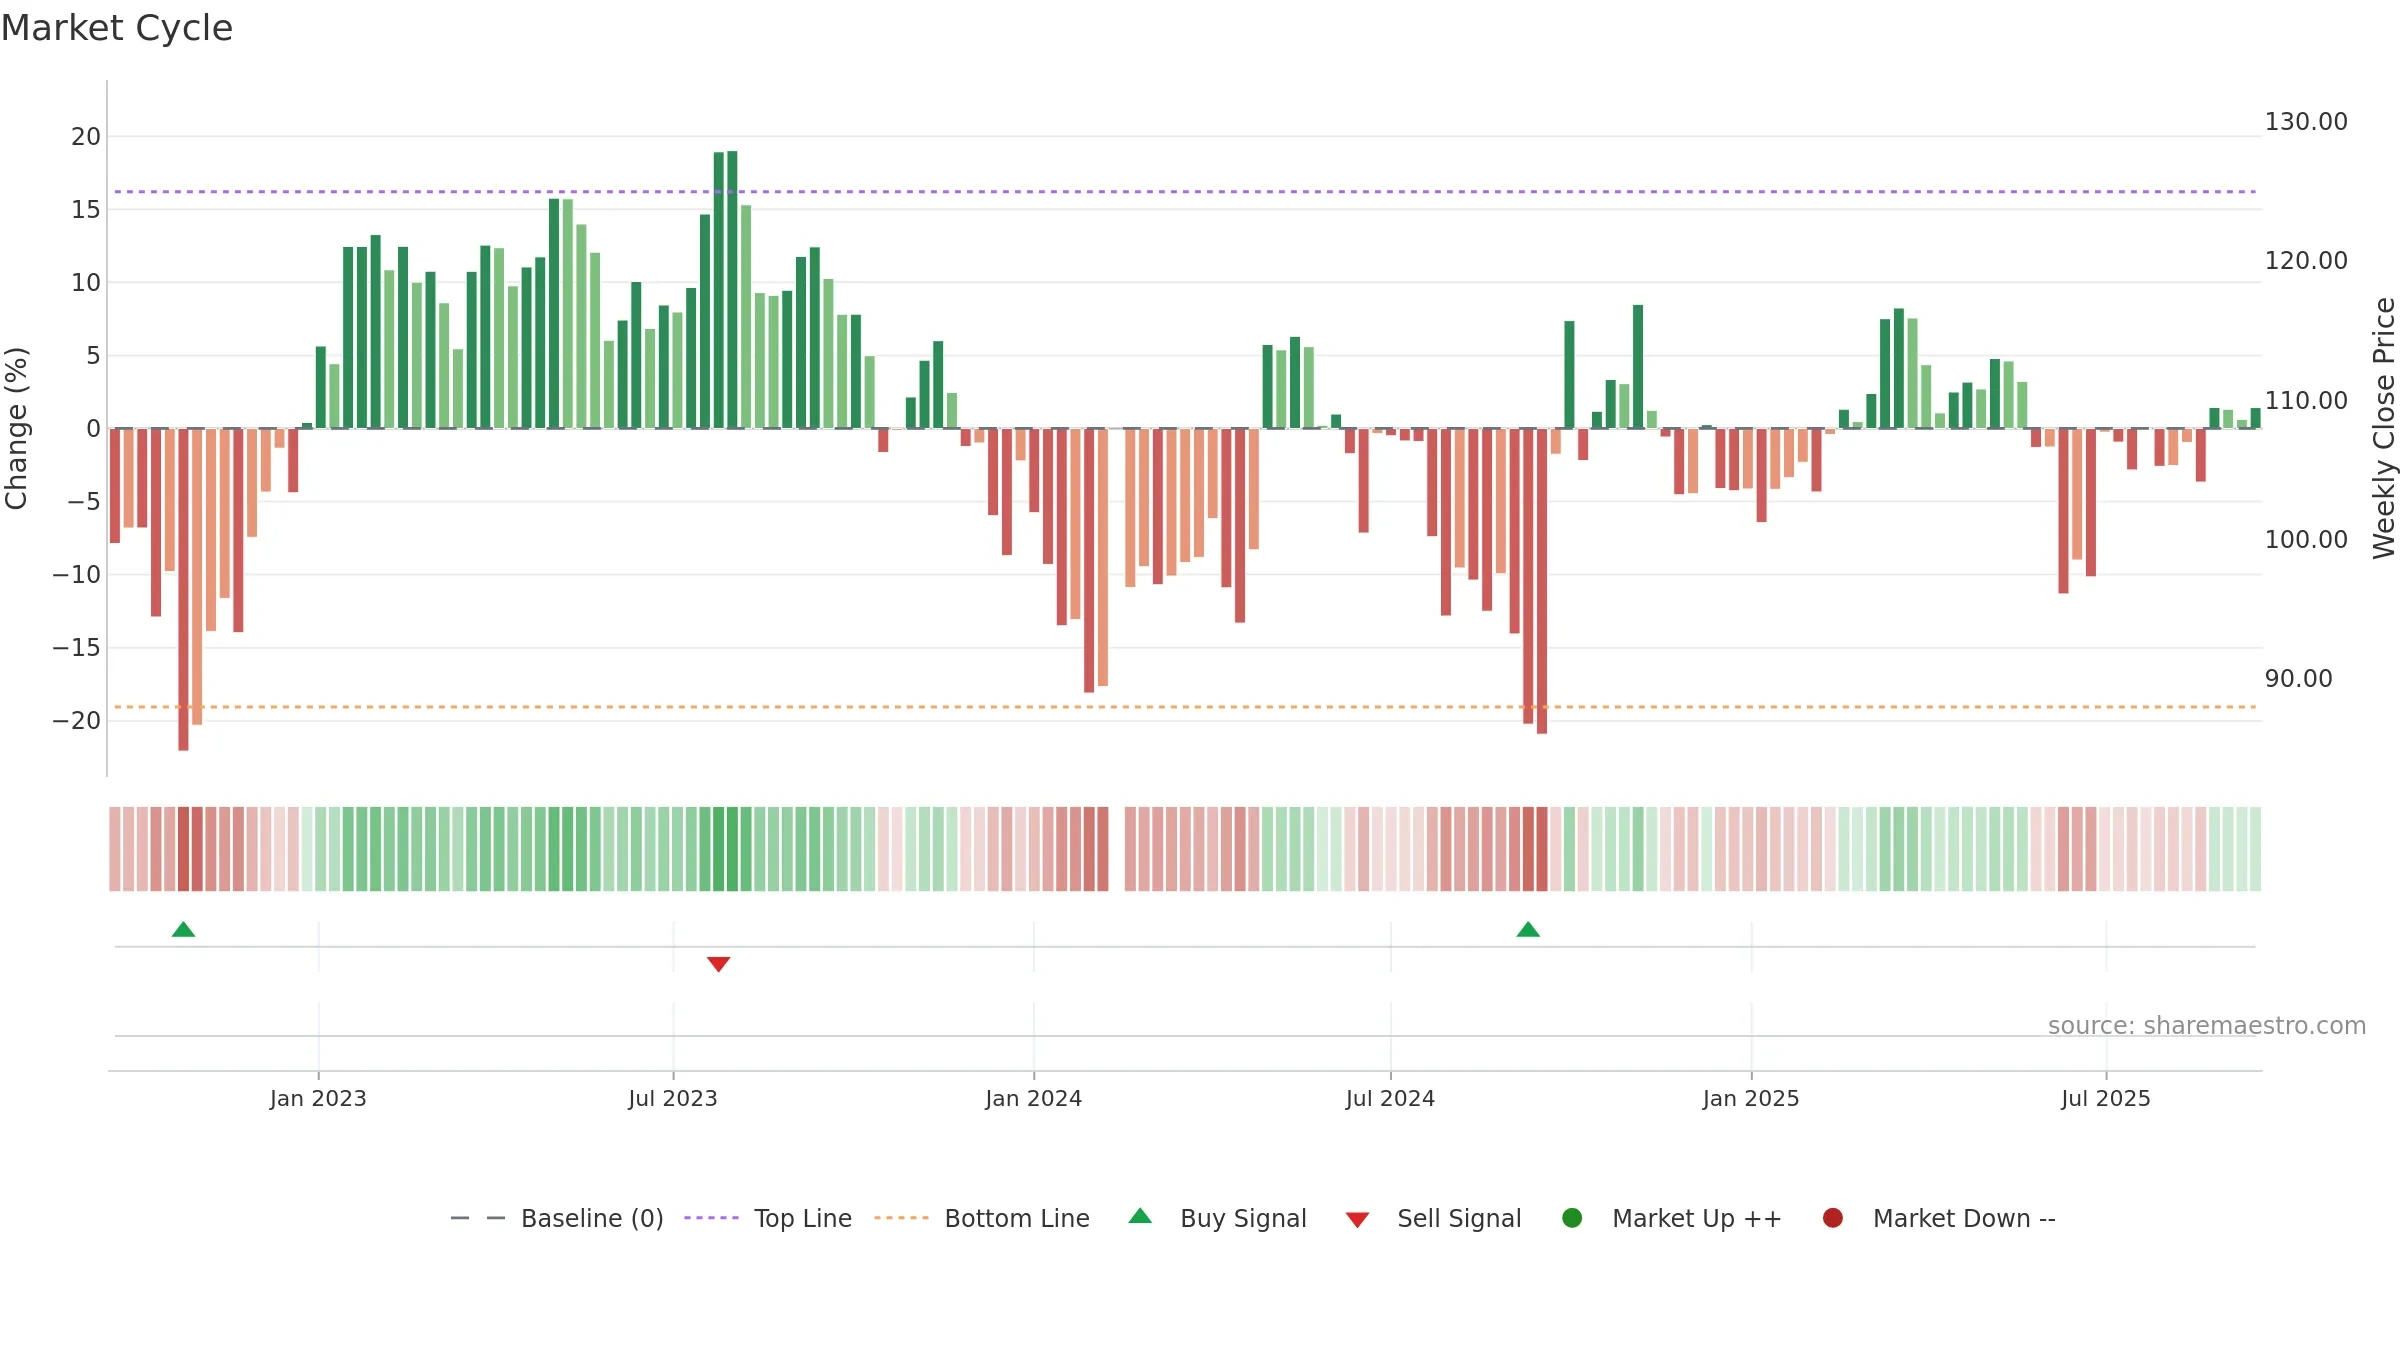The width and height of the screenshot is (2400, 1350).
Task: Click the green Market Up circle icon
Action: pos(1572,1218)
